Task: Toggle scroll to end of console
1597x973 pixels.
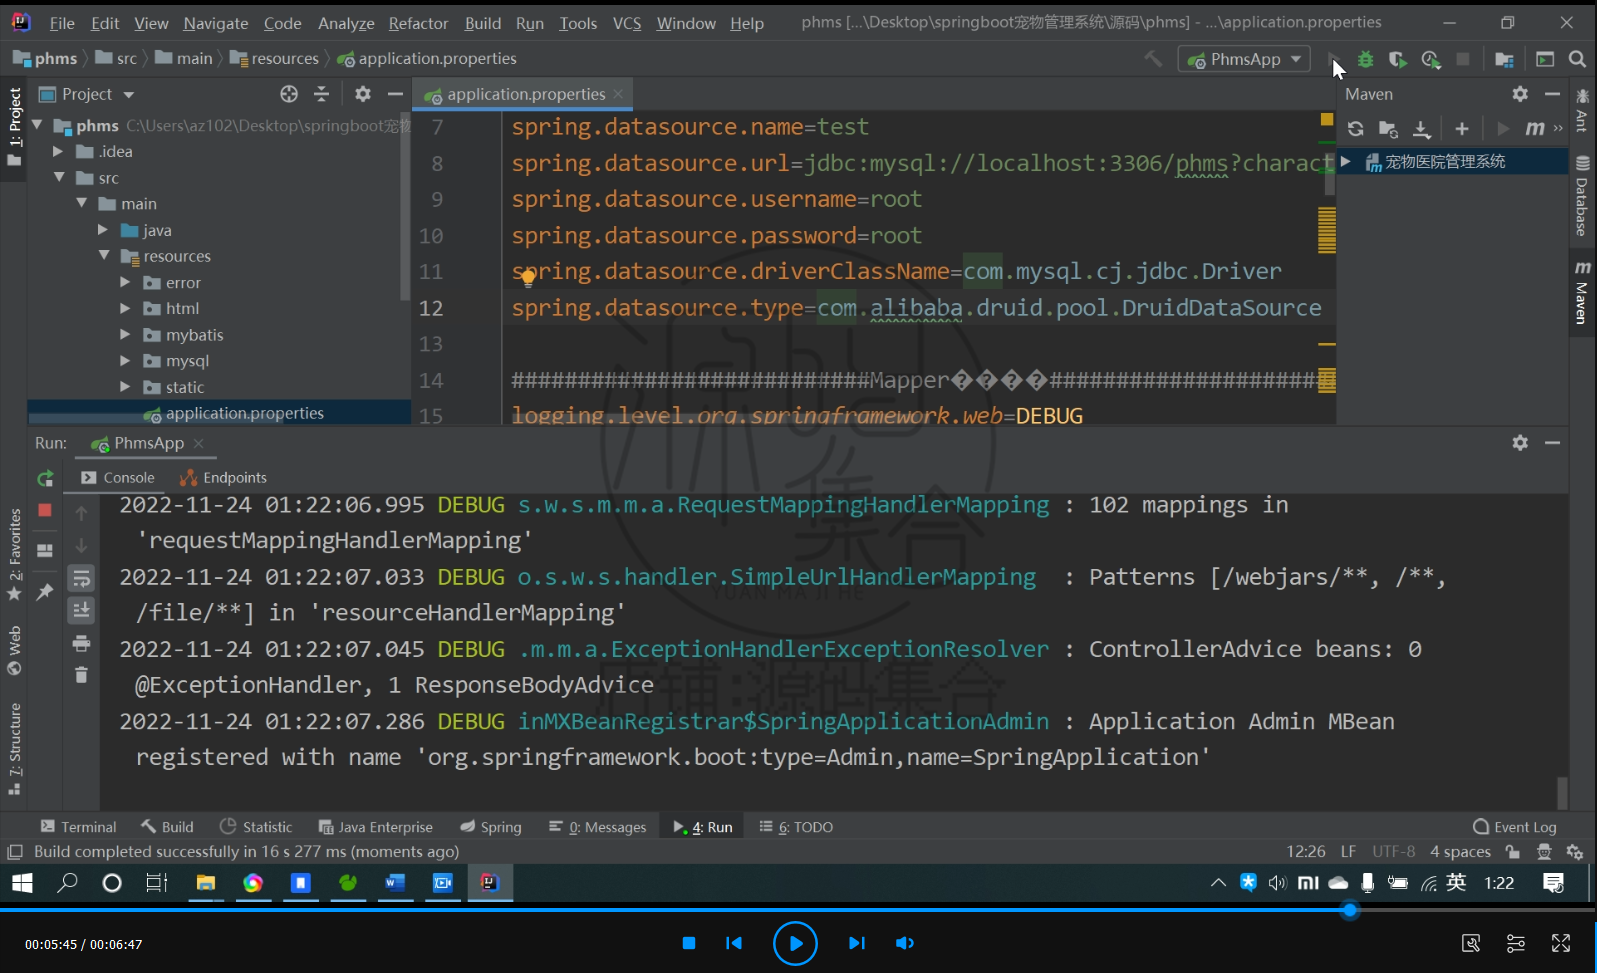Action: click(81, 610)
